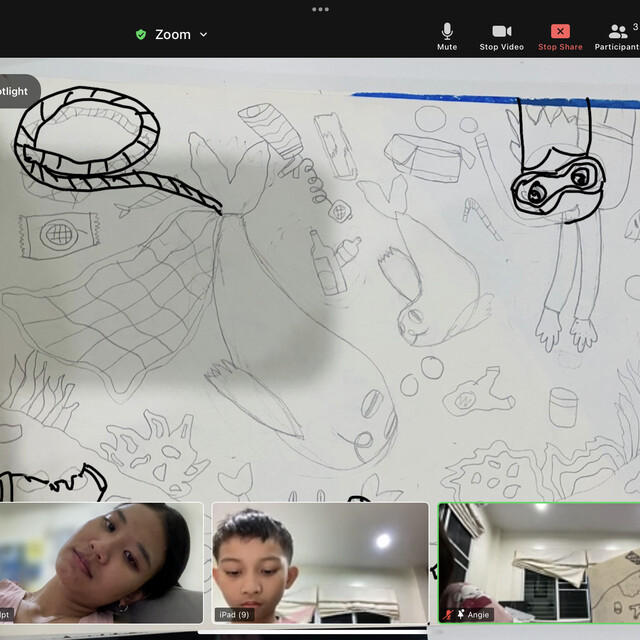Tap the muted microphone icon on Angie's tile
640x640 pixels.
(448, 614)
